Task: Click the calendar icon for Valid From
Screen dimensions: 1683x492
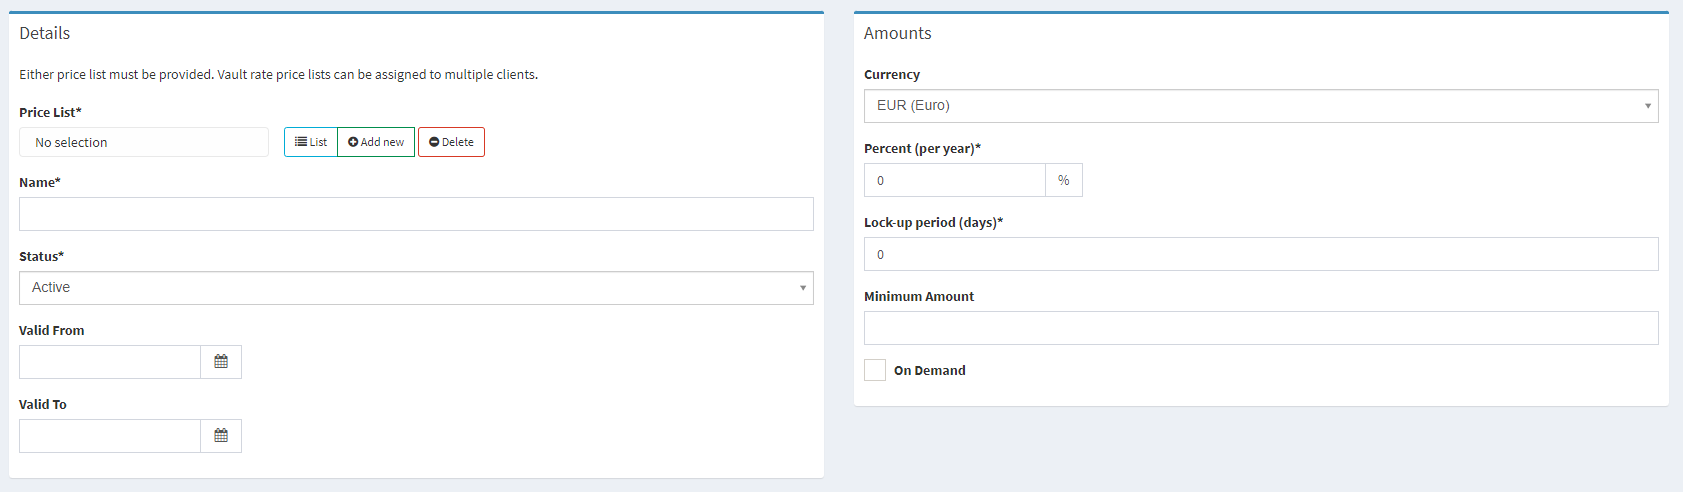Action: pos(221,362)
